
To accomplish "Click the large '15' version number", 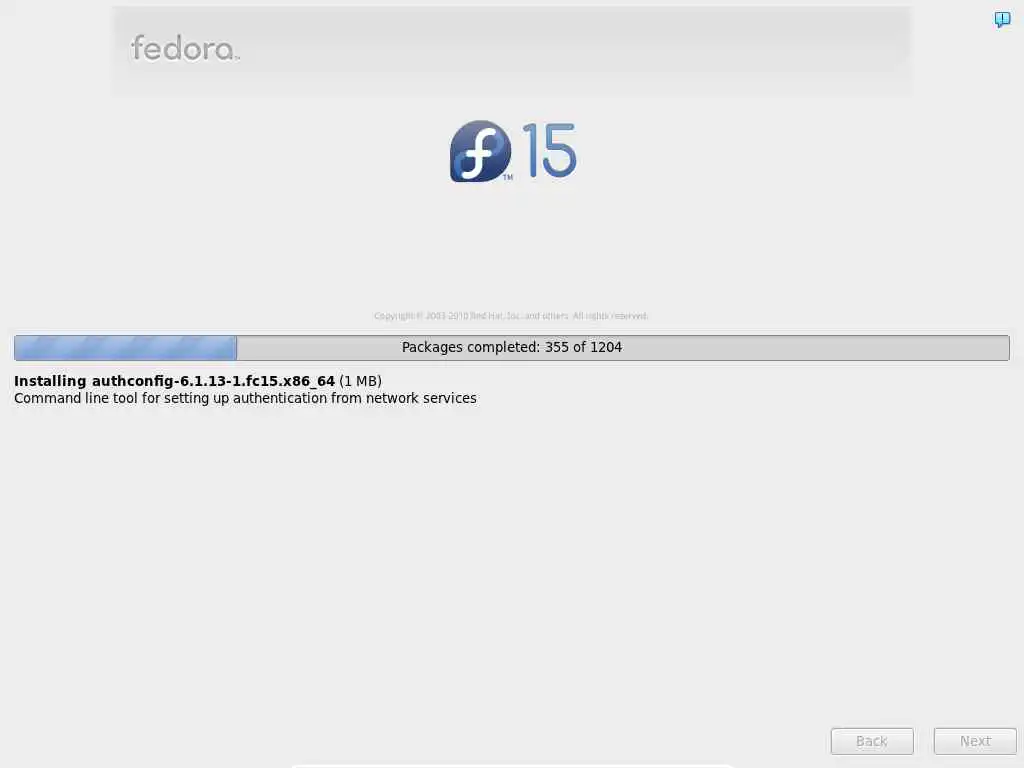I will click(549, 150).
